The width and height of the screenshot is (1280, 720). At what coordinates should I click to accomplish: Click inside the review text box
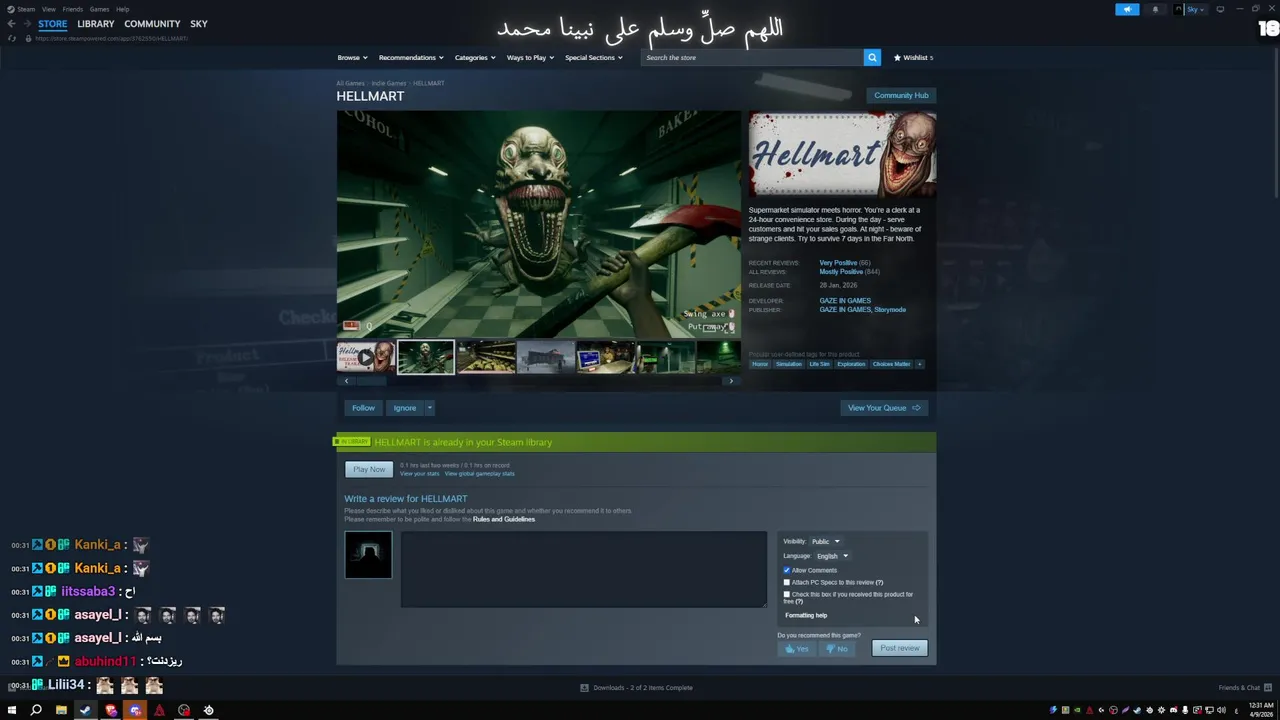584,570
